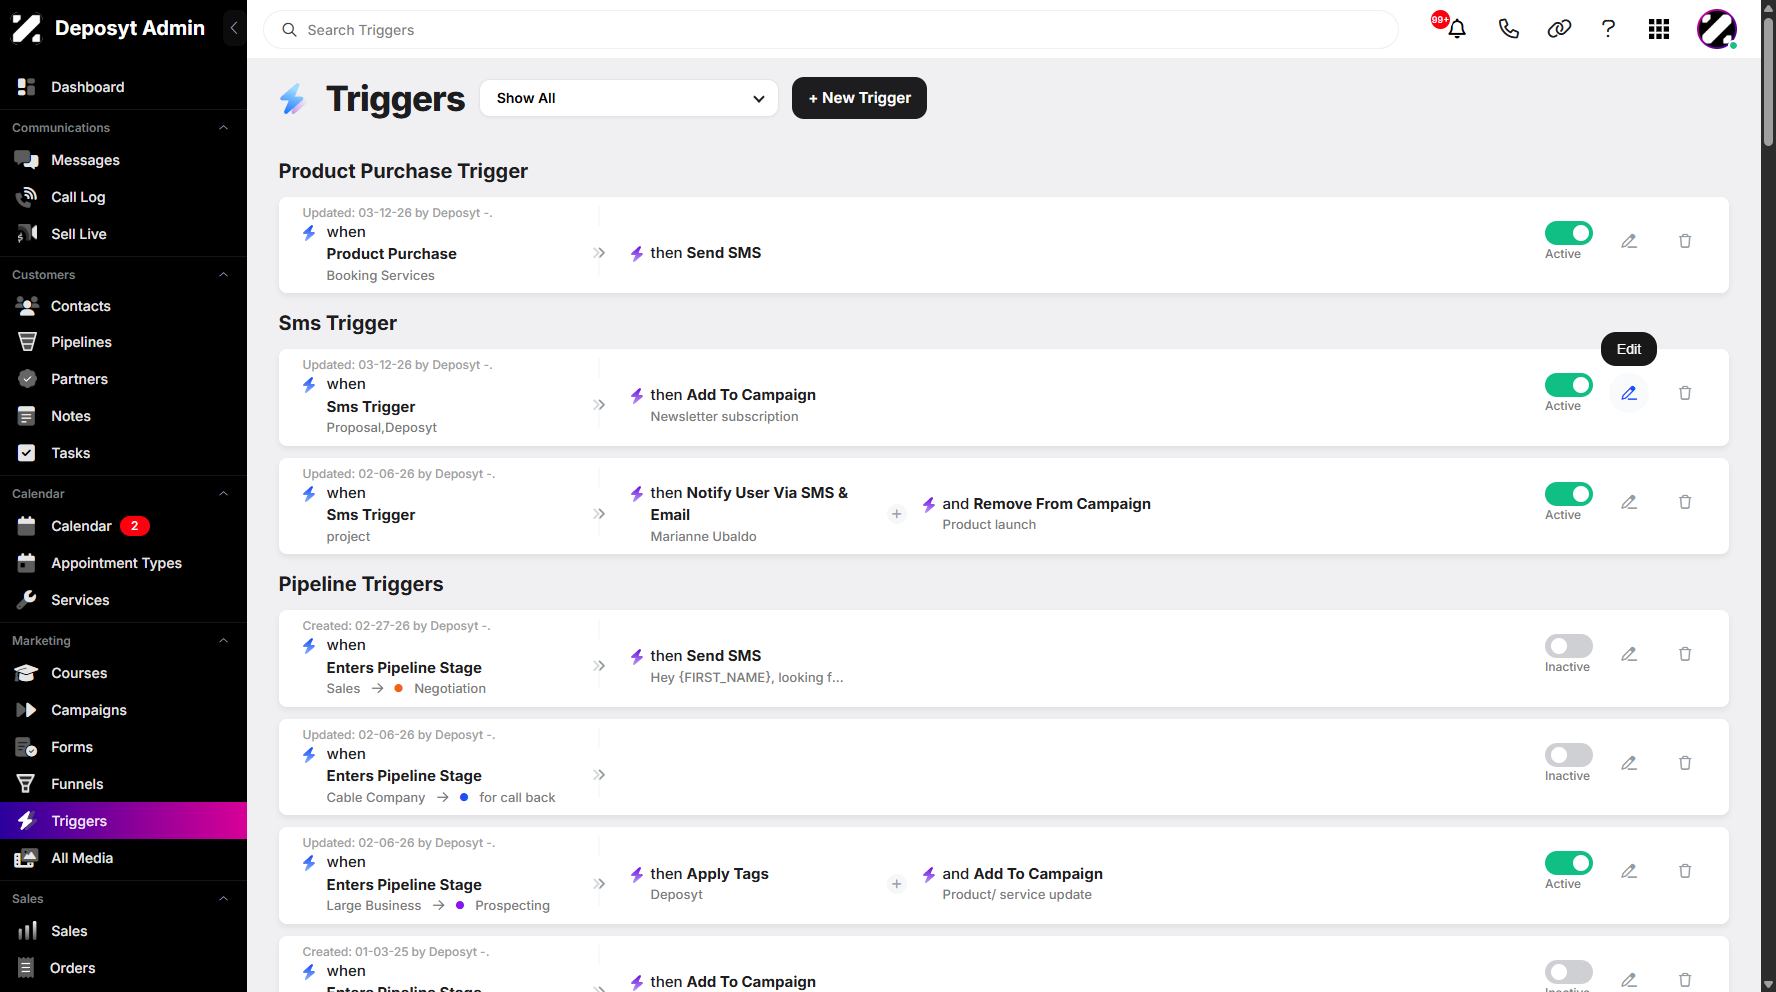The height and width of the screenshot is (992, 1776).
Task: Click the New Trigger button
Action: (x=859, y=98)
